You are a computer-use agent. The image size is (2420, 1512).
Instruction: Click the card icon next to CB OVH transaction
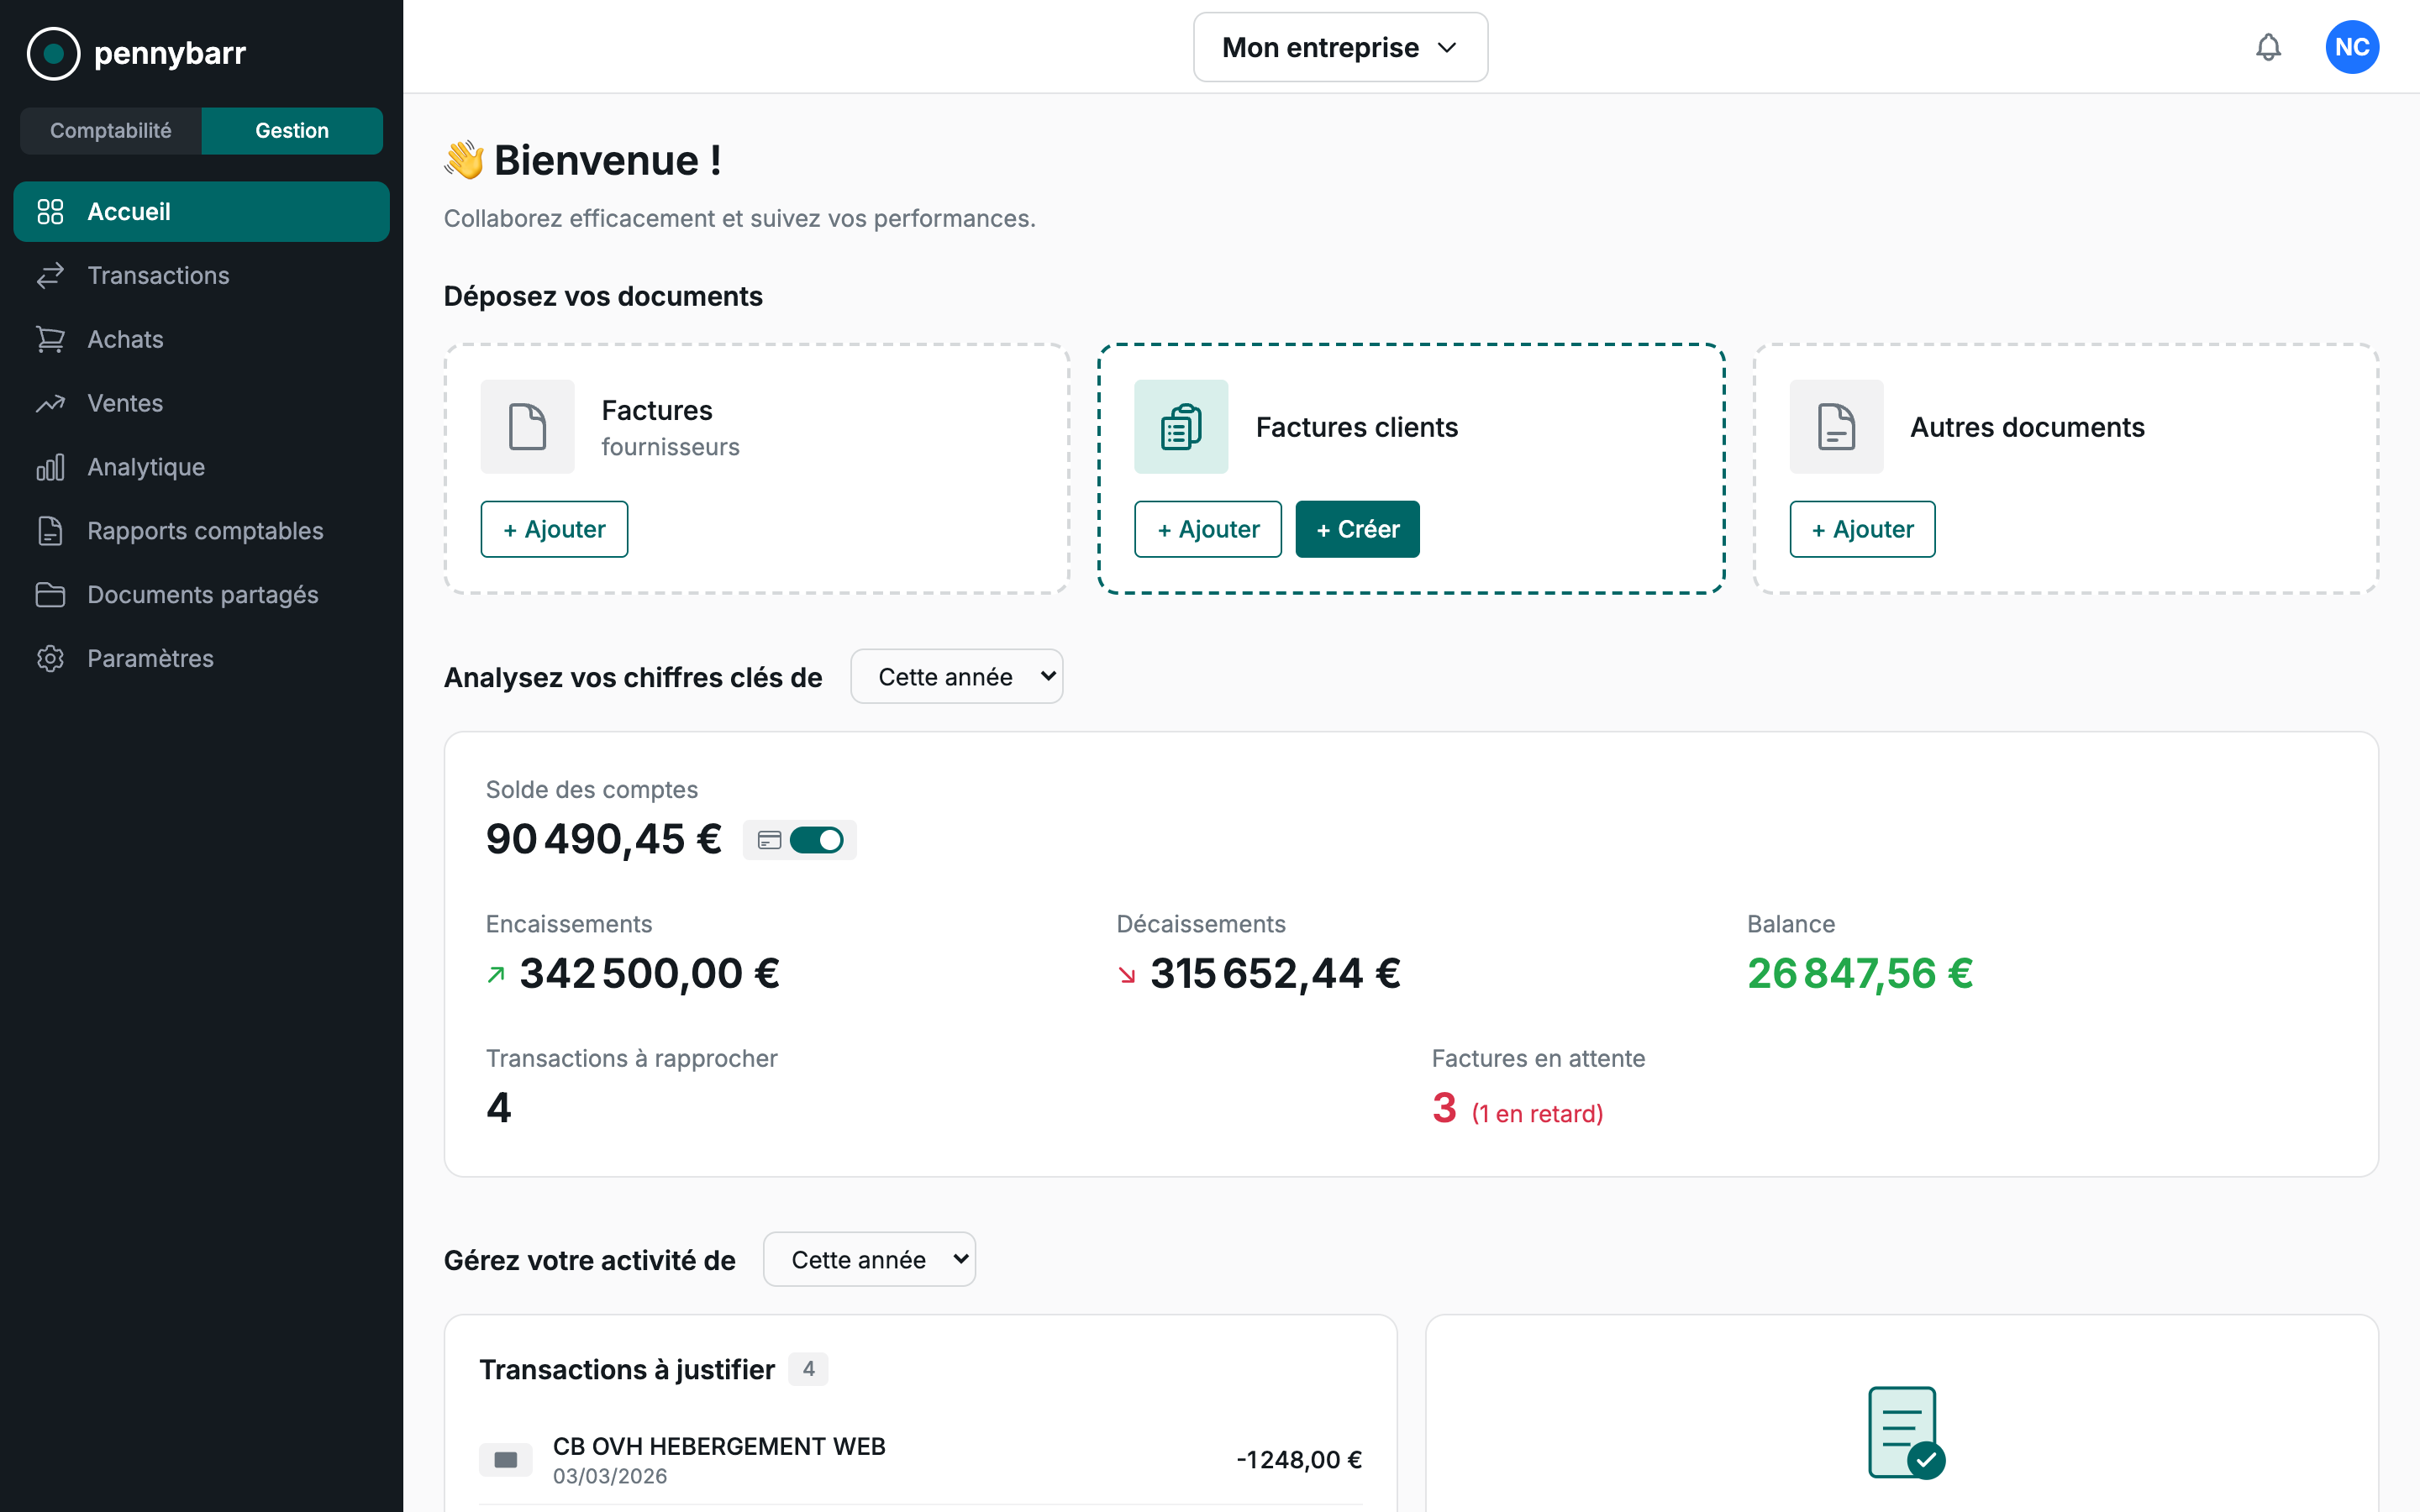[506, 1460]
